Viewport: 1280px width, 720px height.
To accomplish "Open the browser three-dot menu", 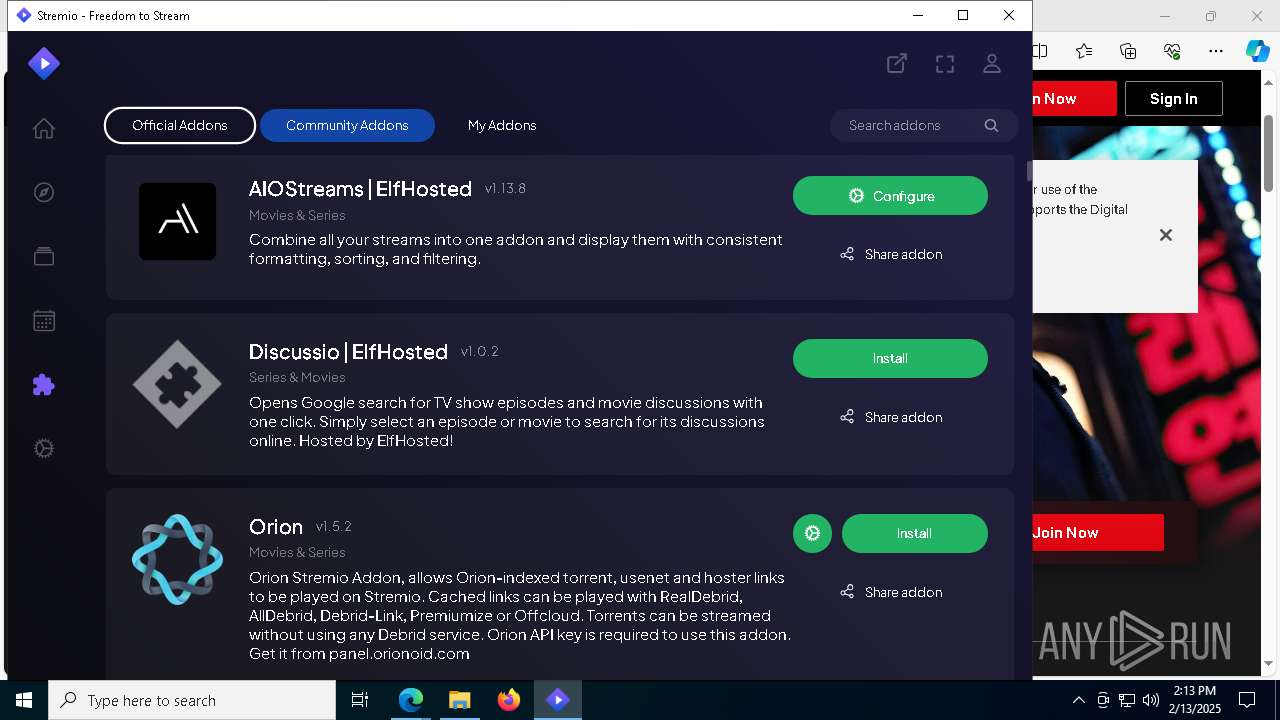I will pyautogui.click(x=1216, y=51).
